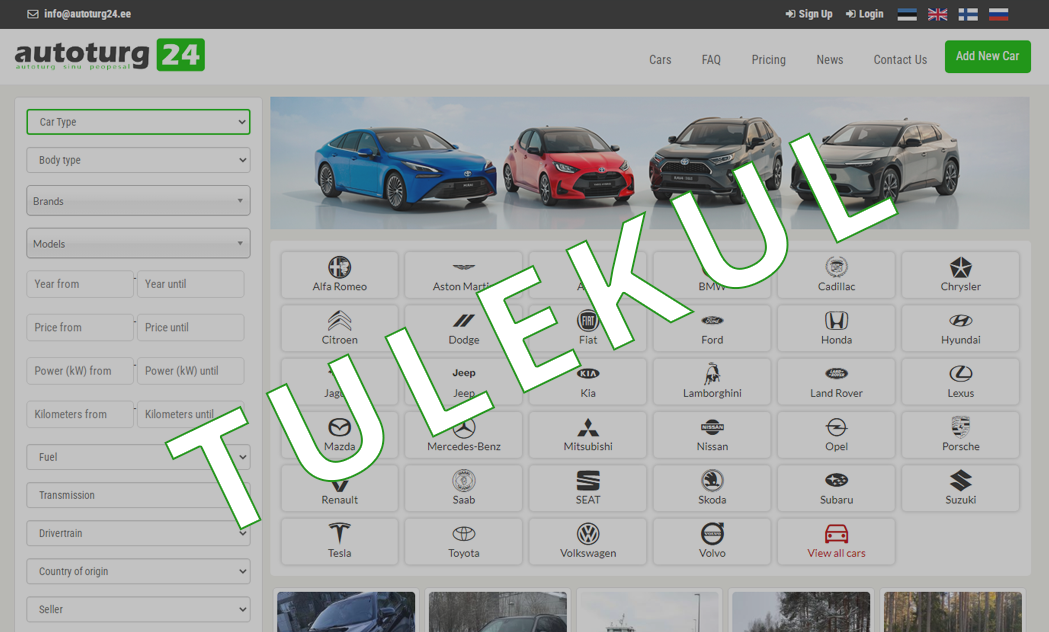Image resolution: width=1049 pixels, height=632 pixels.
Task: Switch language to Estonian flag
Action: coord(907,14)
